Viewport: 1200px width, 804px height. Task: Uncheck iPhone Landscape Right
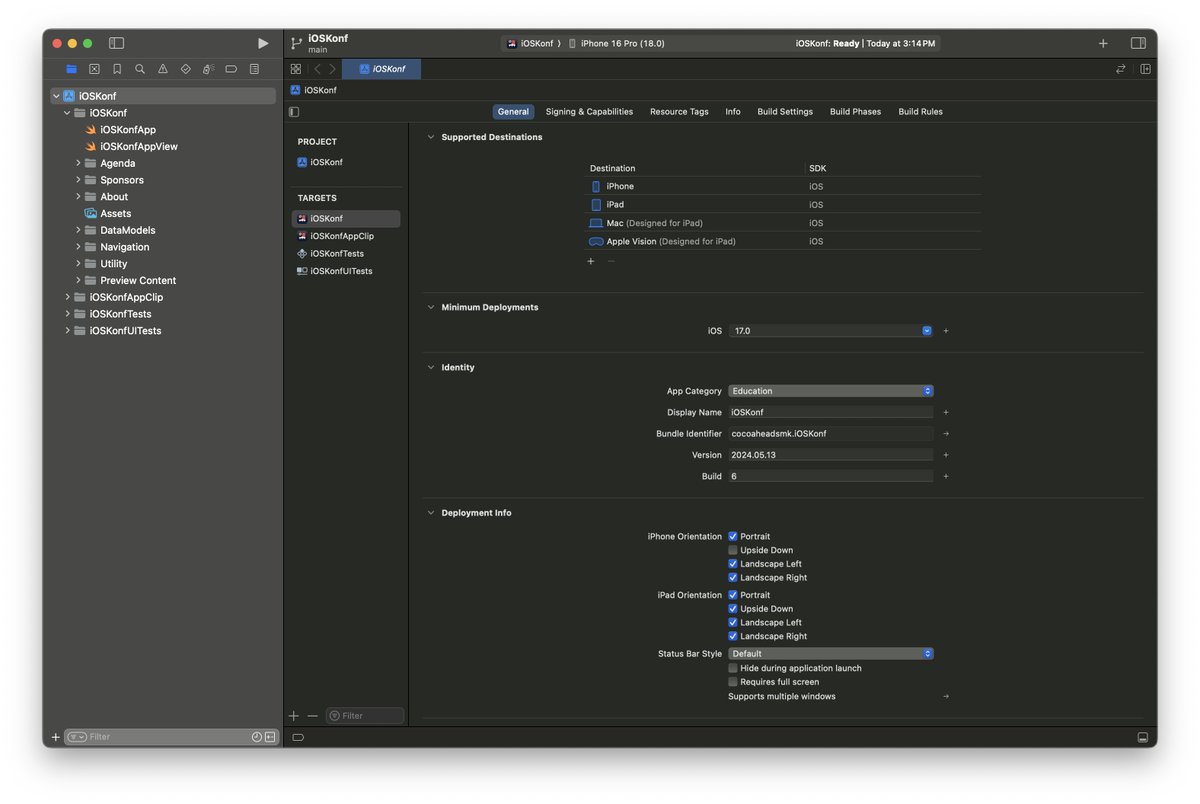click(733, 577)
